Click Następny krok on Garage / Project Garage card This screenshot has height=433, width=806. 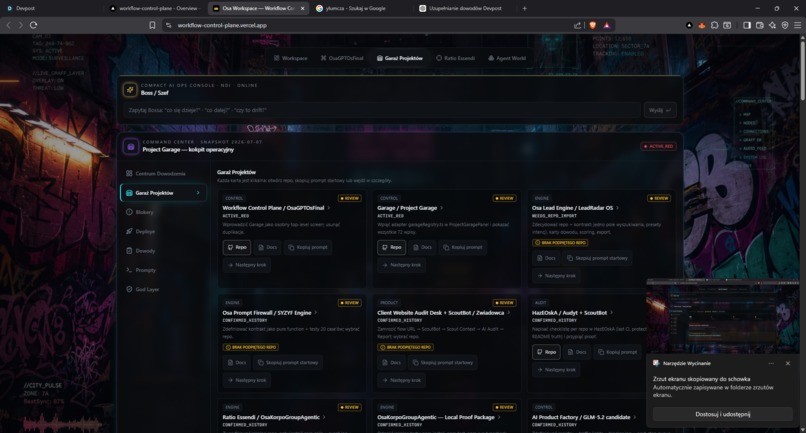(x=401, y=265)
